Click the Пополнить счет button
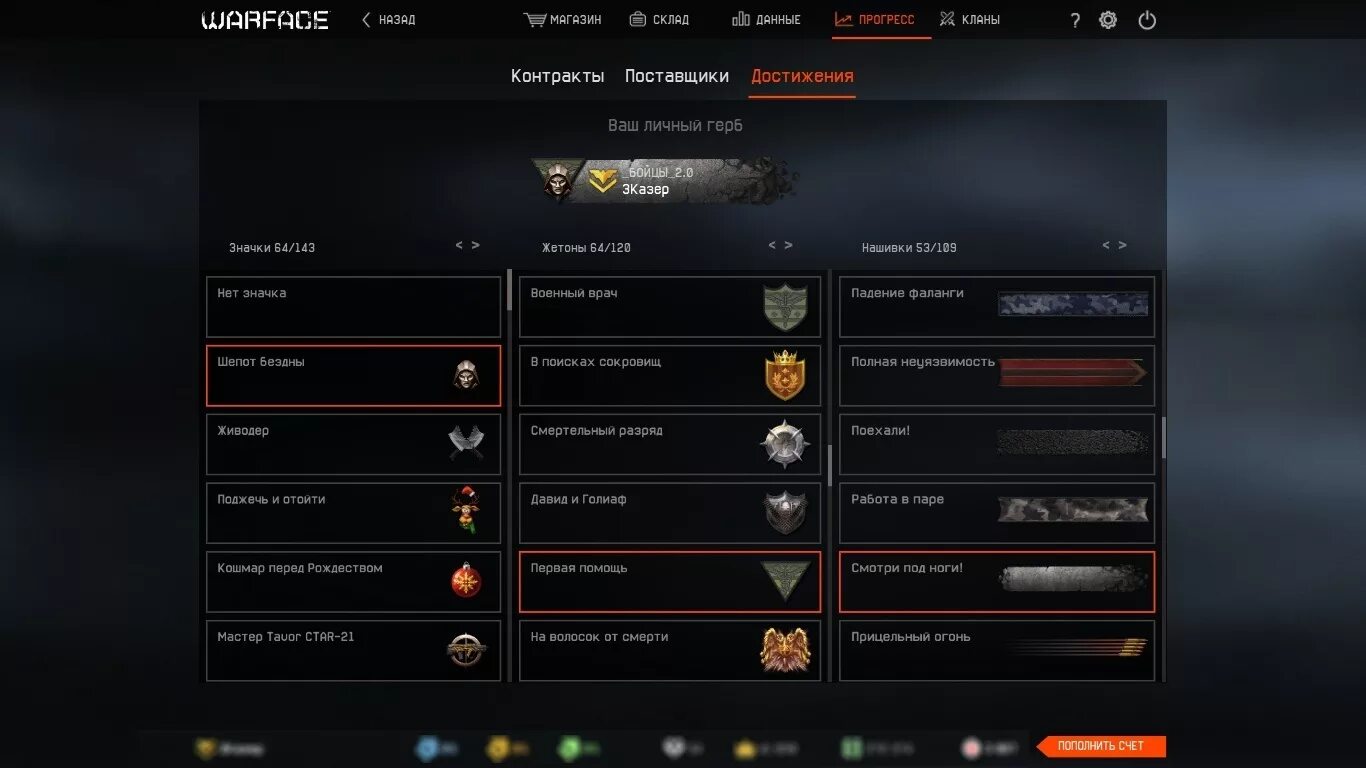This screenshot has height=768, width=1366. 1100,746
